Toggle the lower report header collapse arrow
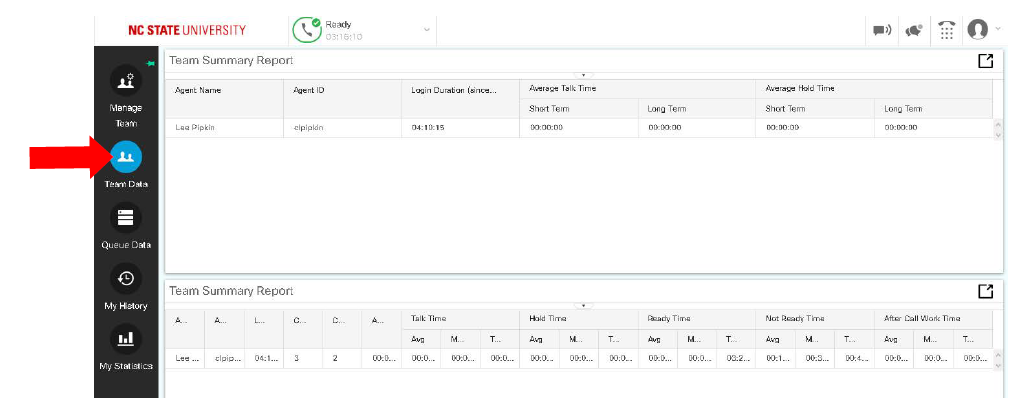The height and width of the screenshot is (405, 1026). coord(584,305)
